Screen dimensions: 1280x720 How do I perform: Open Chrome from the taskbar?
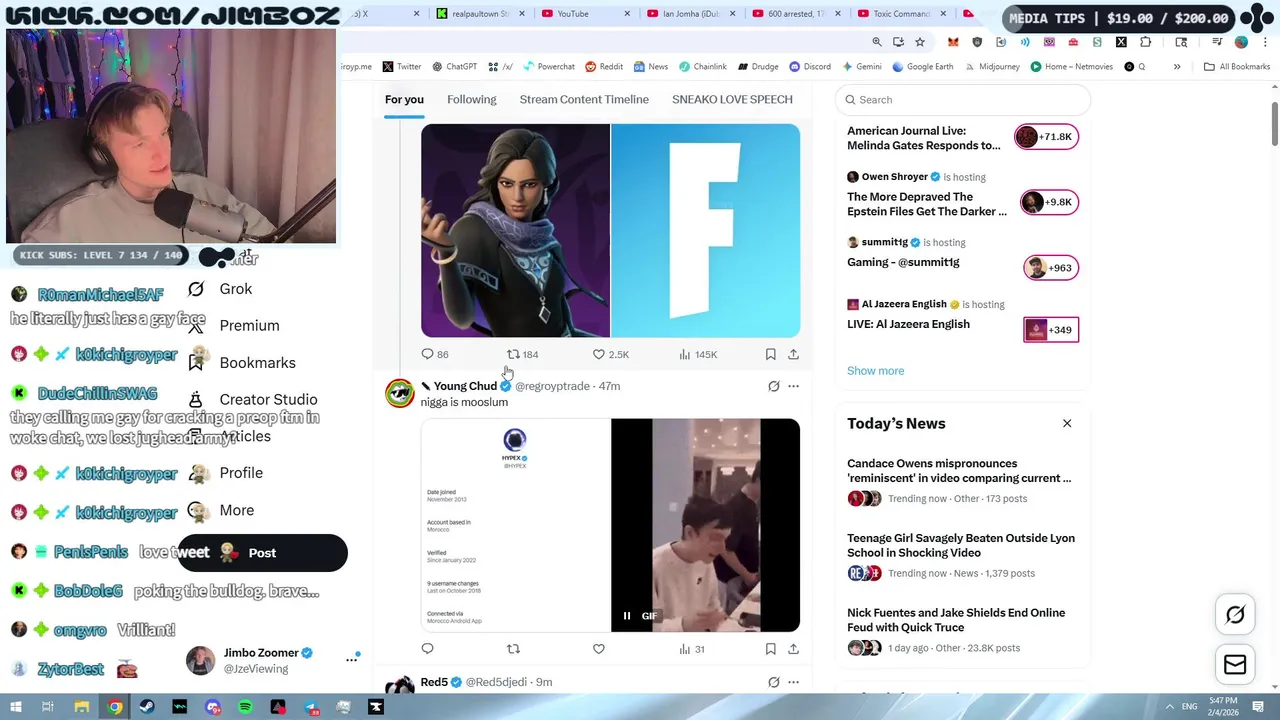click(x=115, y=707)
